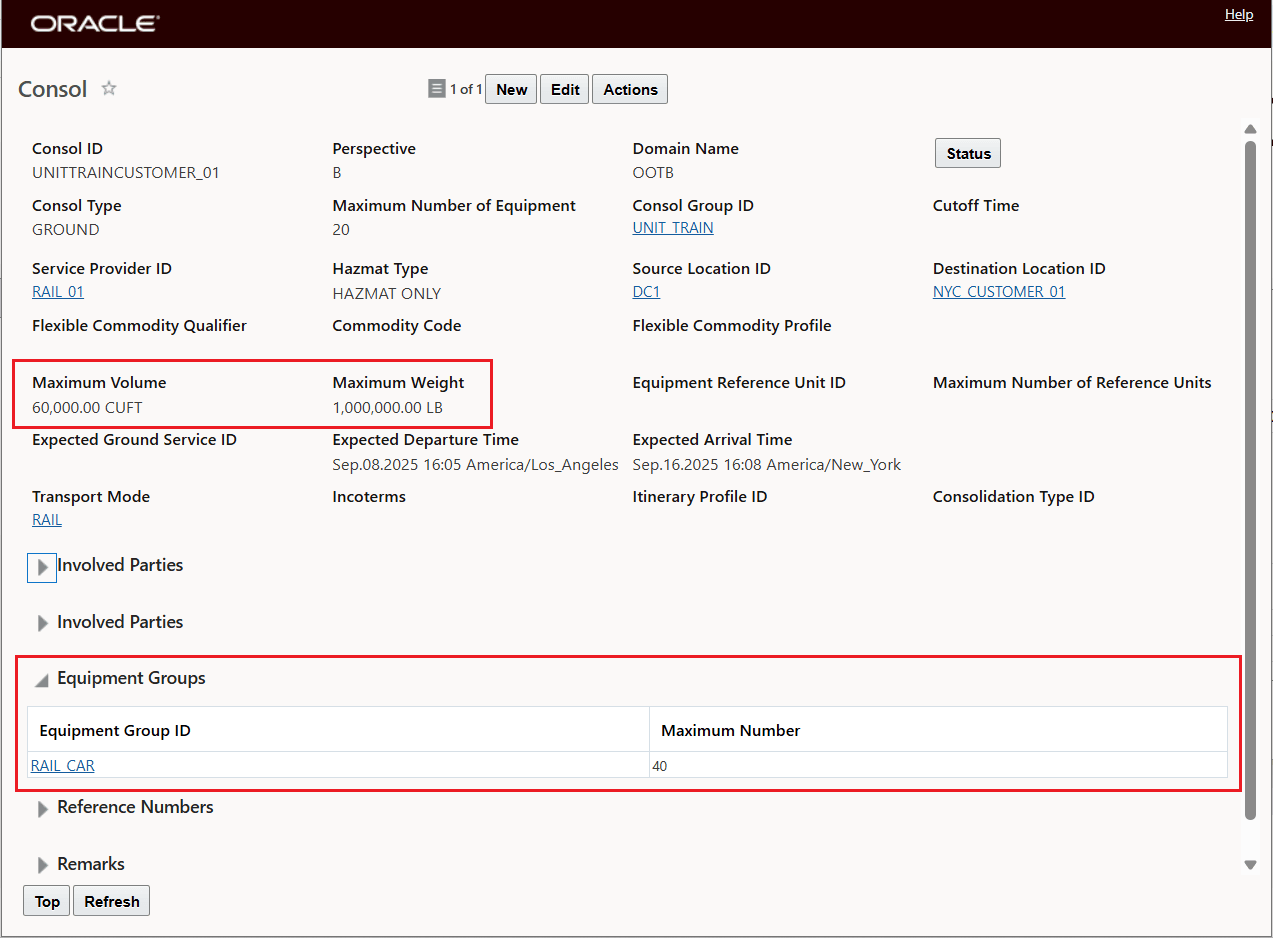Click the Consol page title
Image resolution: width=1273 pixels, height=938 pixels.
pos(53,89)
